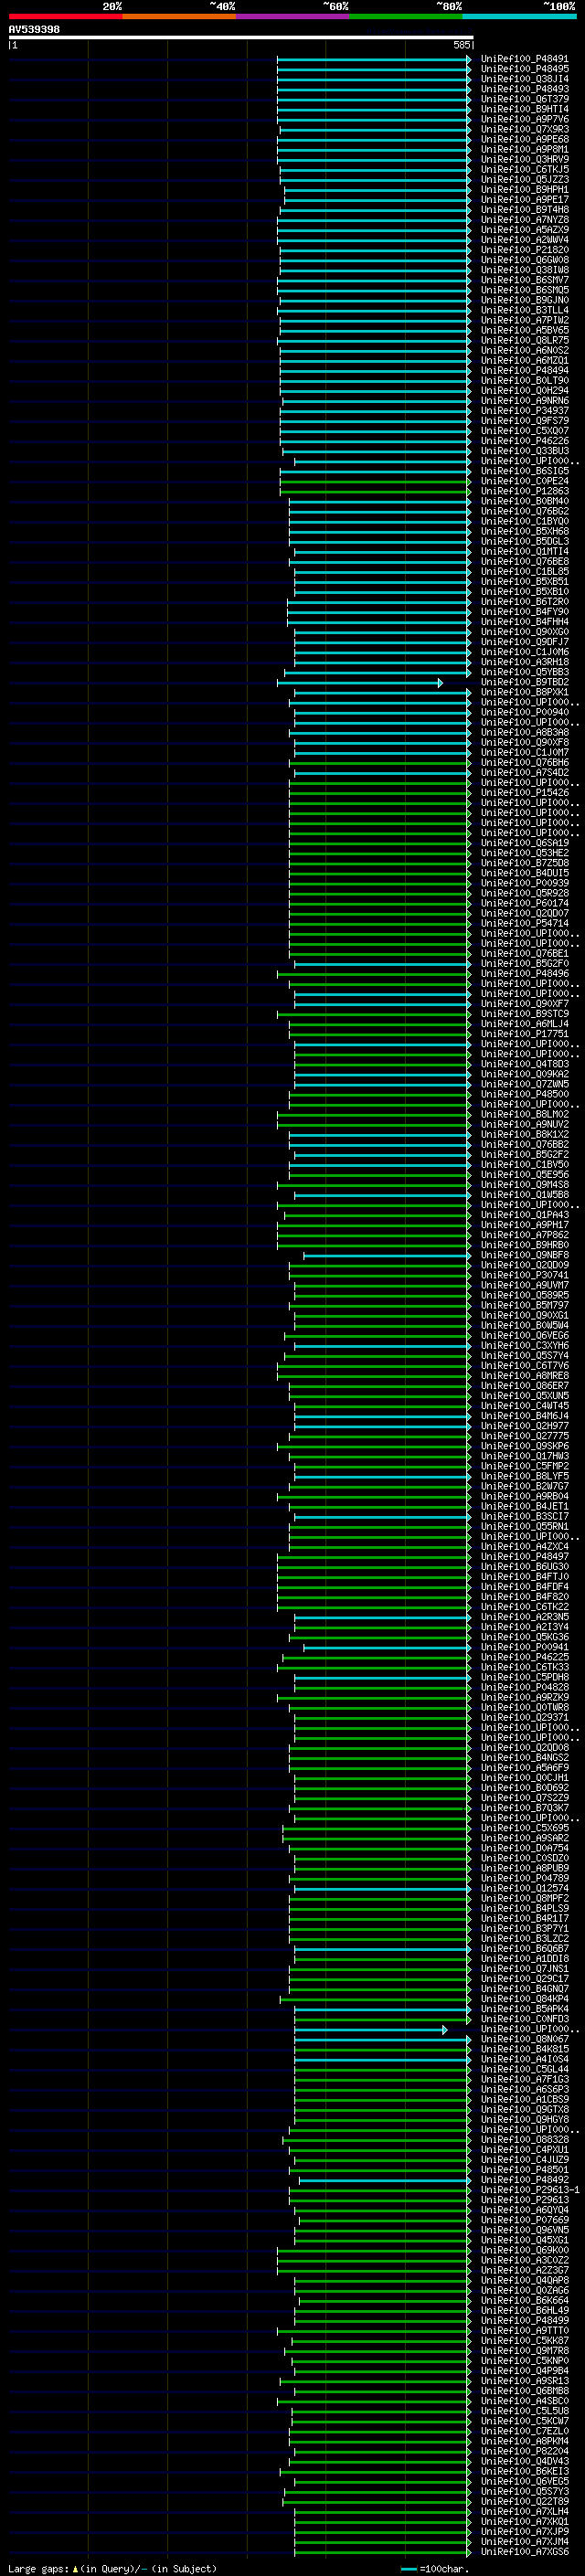Select hit label UniRef100_A9TTT0
The width and height of the screenshot is (585, 2576).
[525, 2330]
